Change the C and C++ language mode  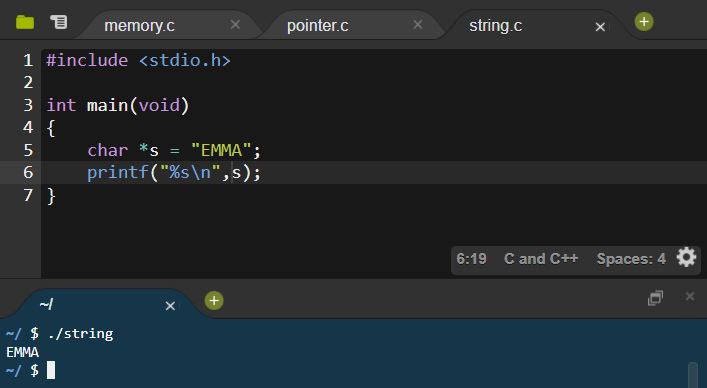click(x=541, y=259)
